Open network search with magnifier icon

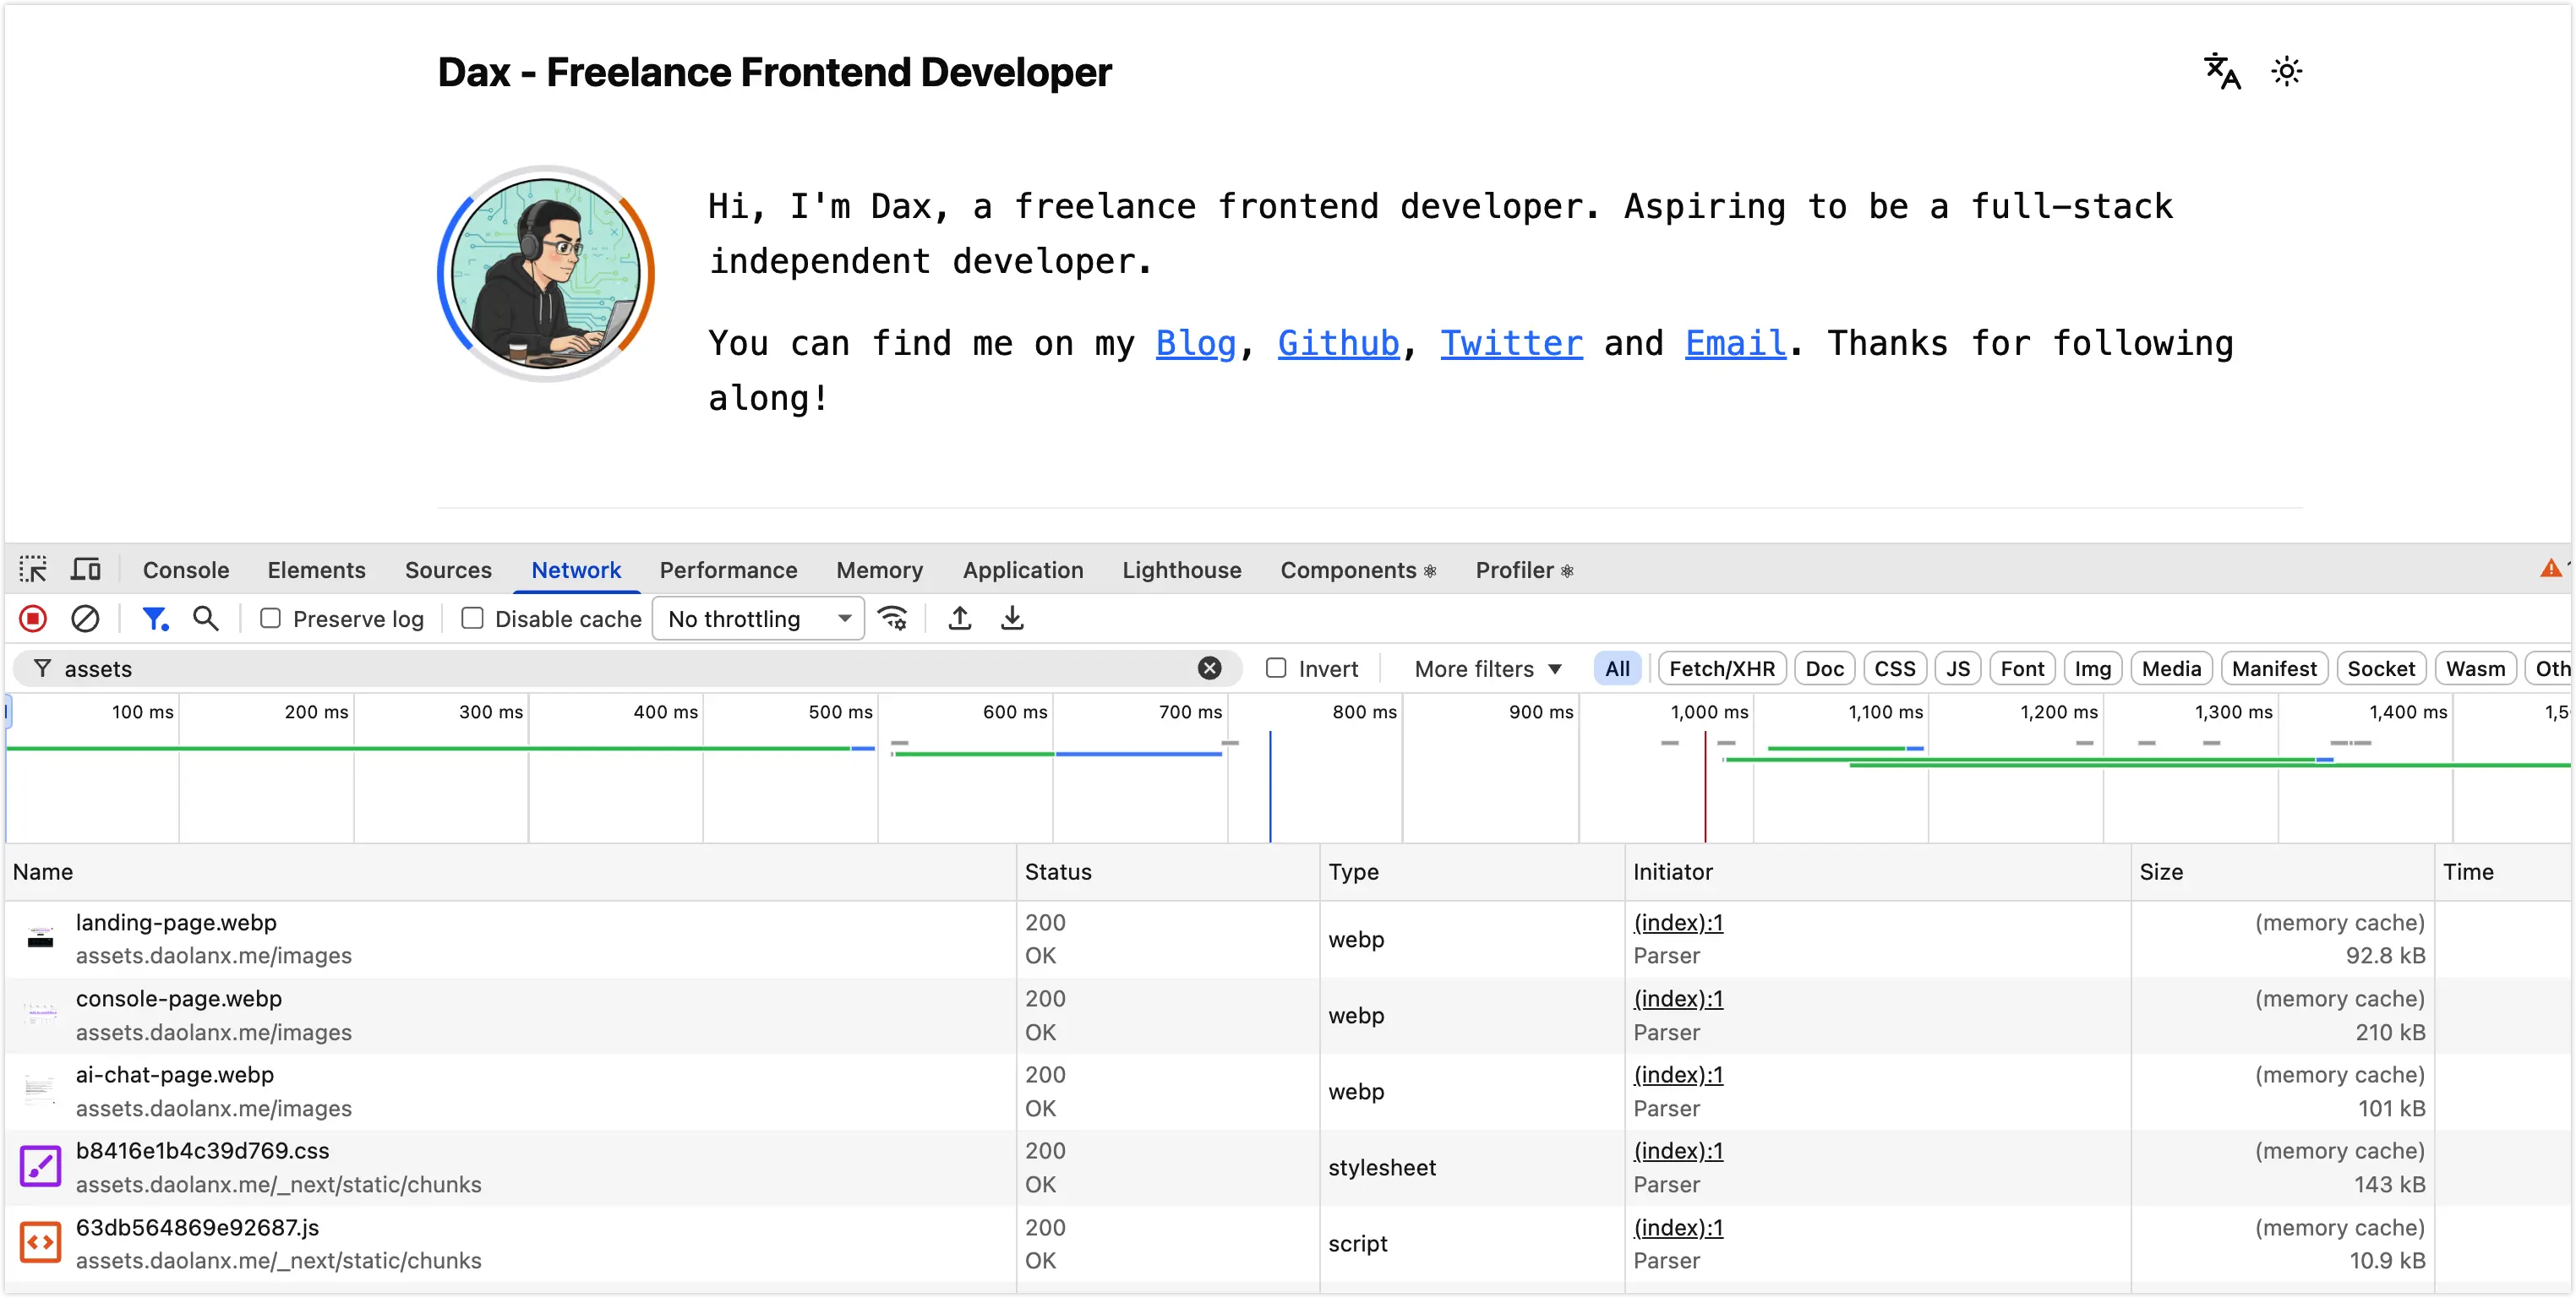tap(206, 619)
